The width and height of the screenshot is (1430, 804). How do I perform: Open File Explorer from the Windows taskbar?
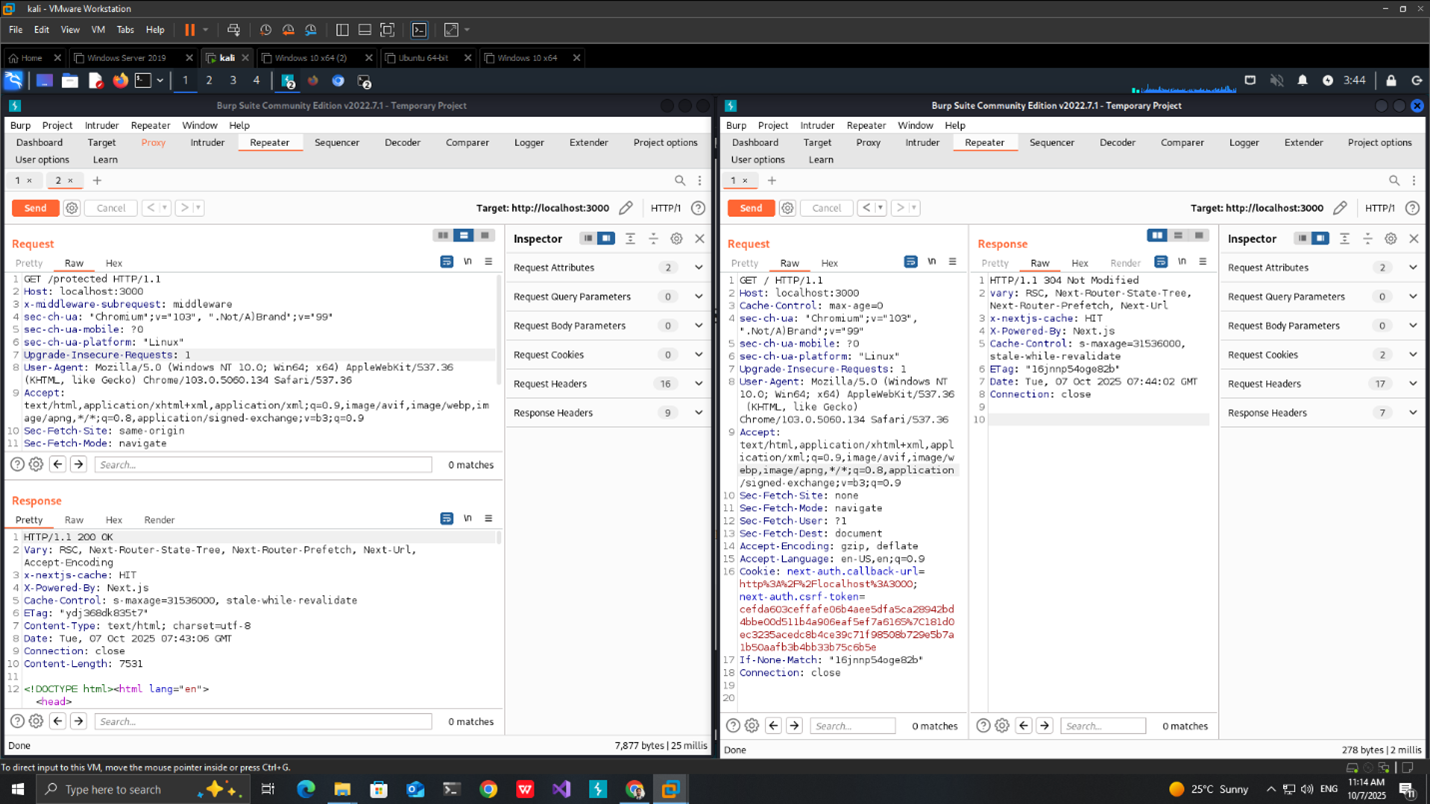[x=342, y=790]
